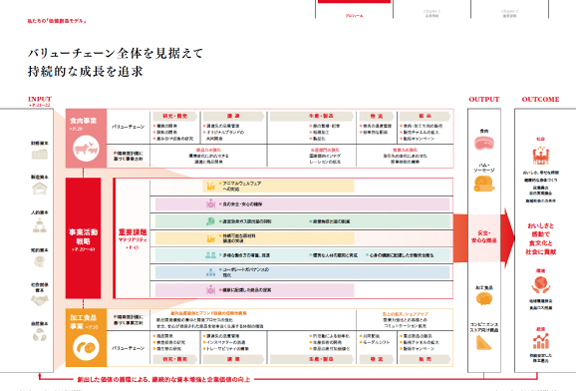Click the sandwich icon for convenience store products
This screenshot has width=576, height=391.
point(483,343)
